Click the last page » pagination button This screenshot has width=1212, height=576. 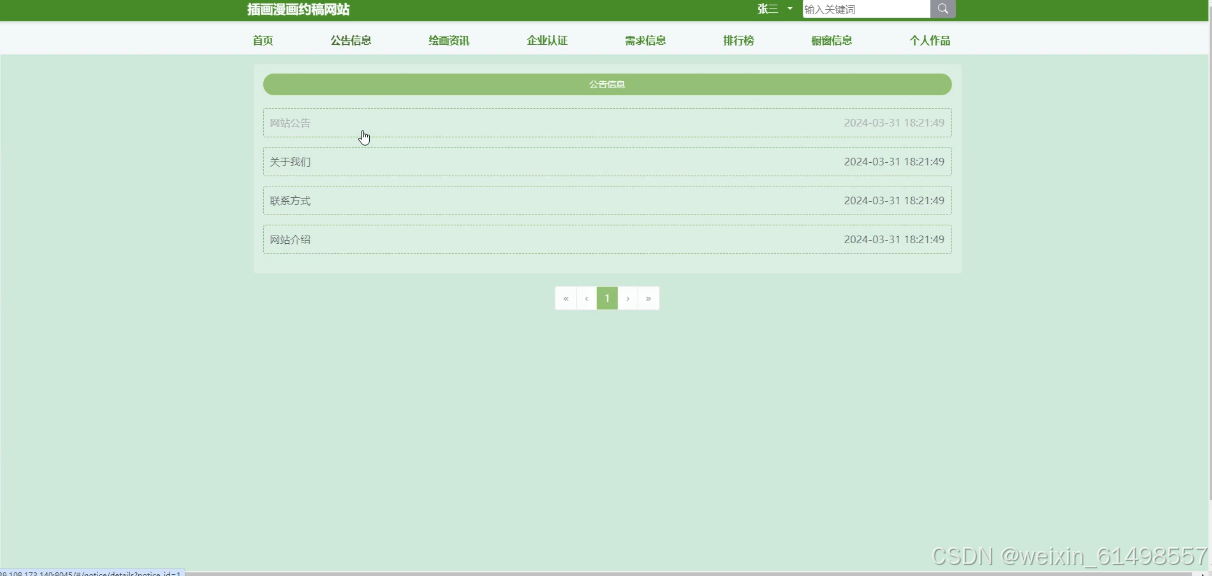pyautogui.click(x=649, y=298)
